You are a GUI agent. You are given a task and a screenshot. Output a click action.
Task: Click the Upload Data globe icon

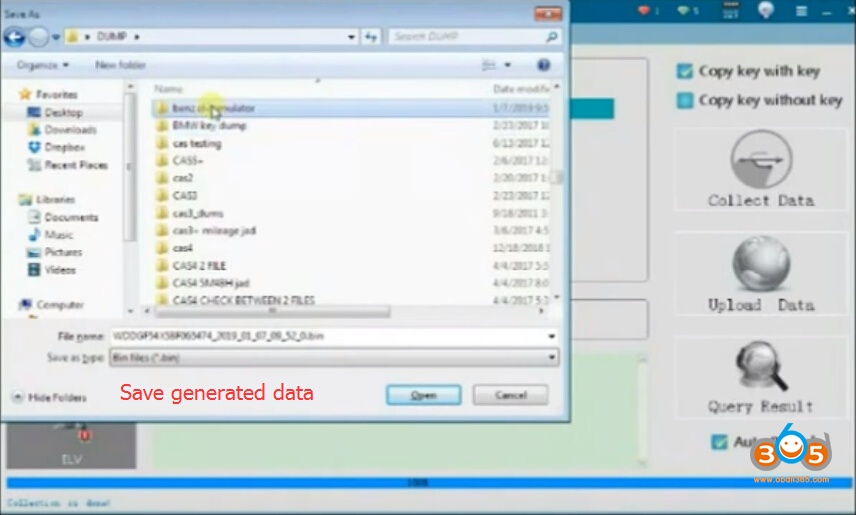click(761, 264)
